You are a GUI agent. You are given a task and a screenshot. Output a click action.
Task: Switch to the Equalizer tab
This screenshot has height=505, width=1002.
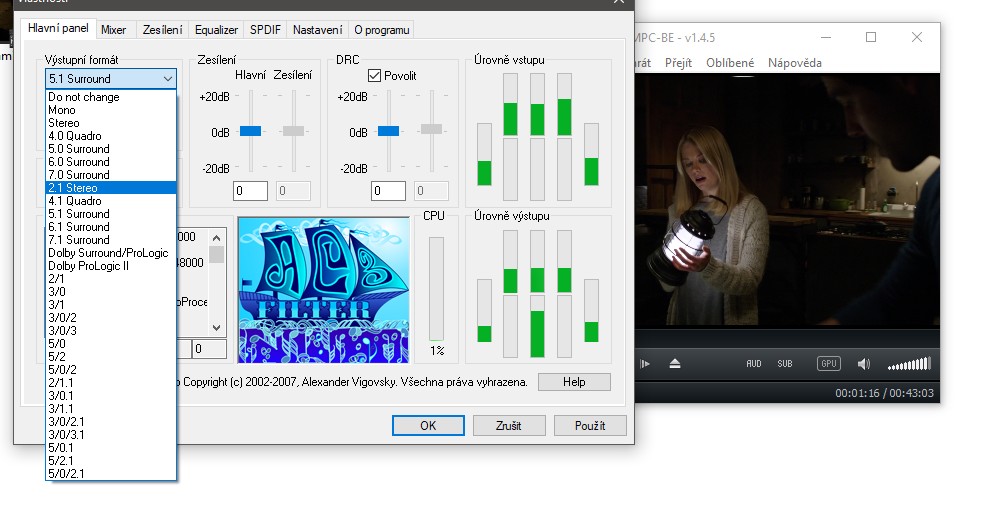click(x=216, y=30)
